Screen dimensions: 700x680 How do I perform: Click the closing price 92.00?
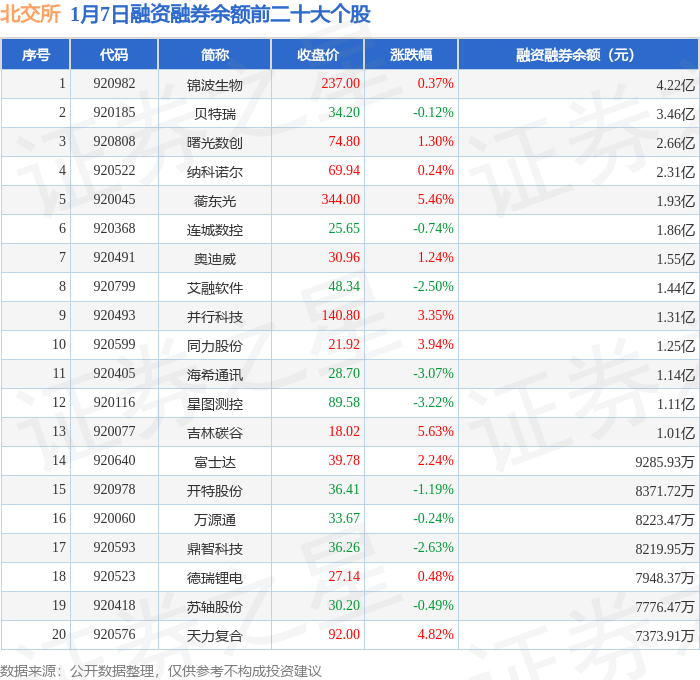tap(344, 635)
